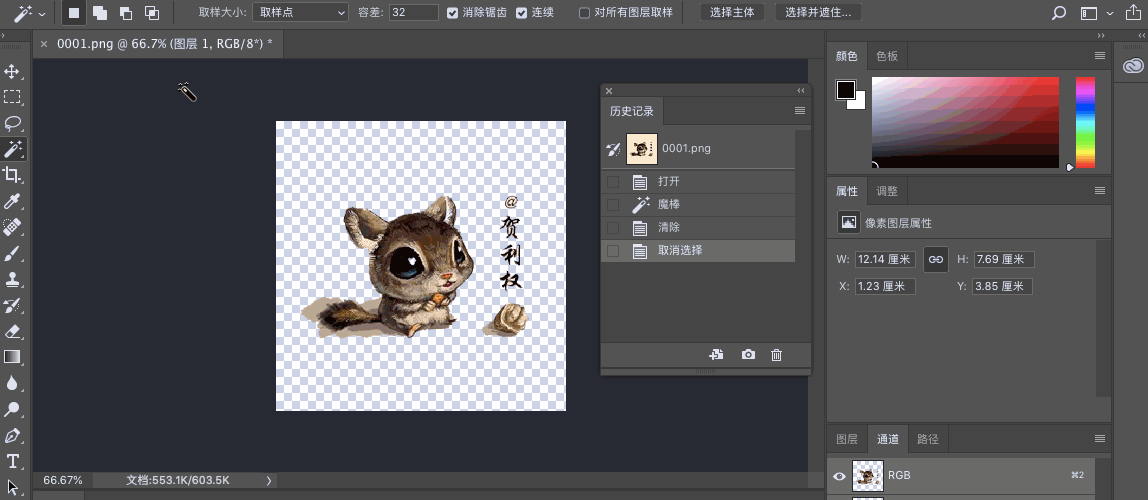Image resolution: width=1148 pixels, height=500 pixels.
Task: Select the Magic Wand tool in toolbar
Action: [x=12, y=149]
